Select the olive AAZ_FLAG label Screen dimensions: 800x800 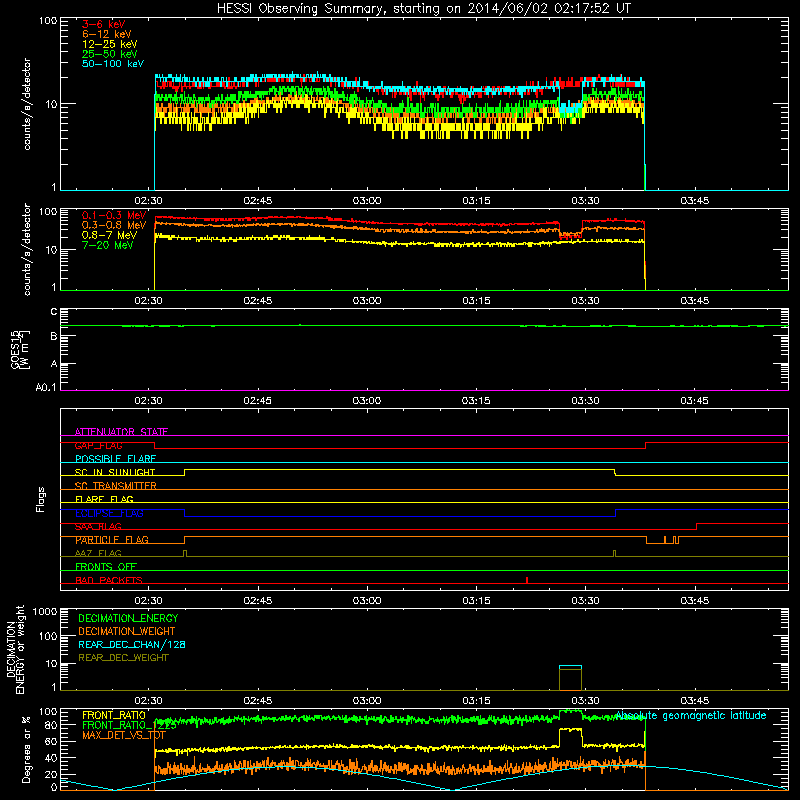point(98,554)
